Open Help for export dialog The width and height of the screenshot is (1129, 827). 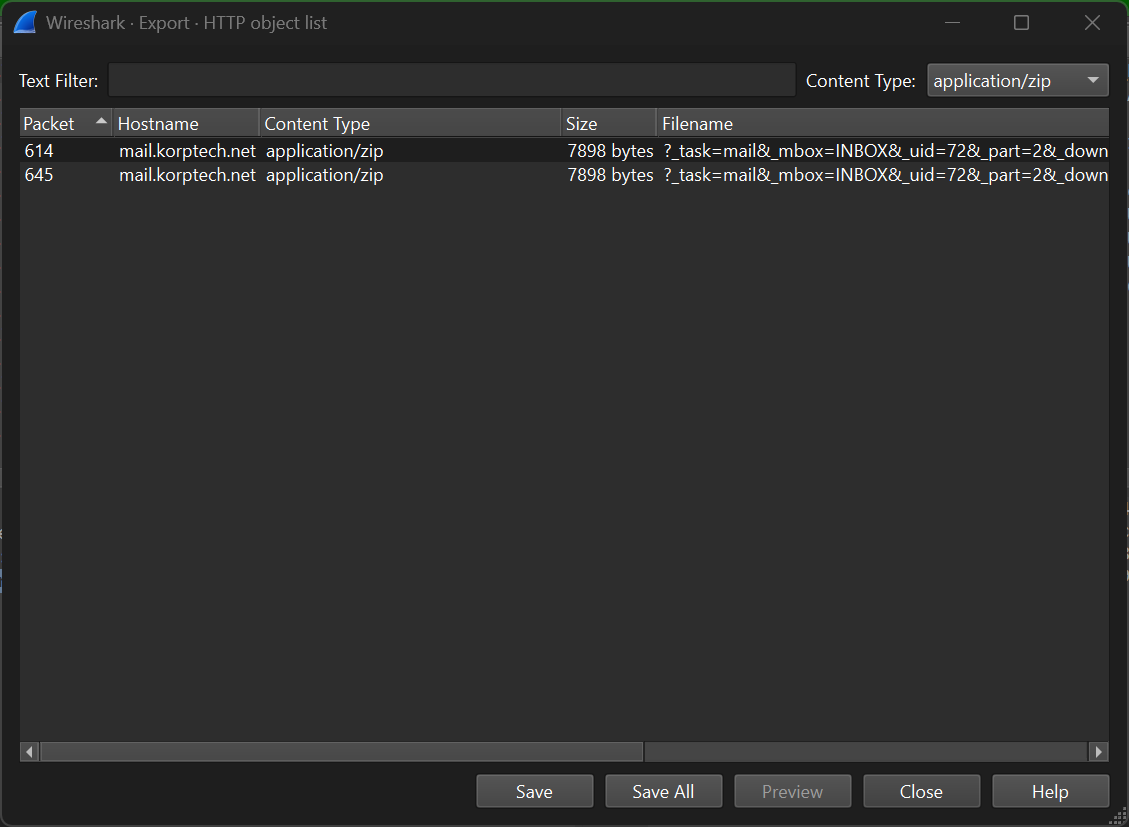point(1050,791)
